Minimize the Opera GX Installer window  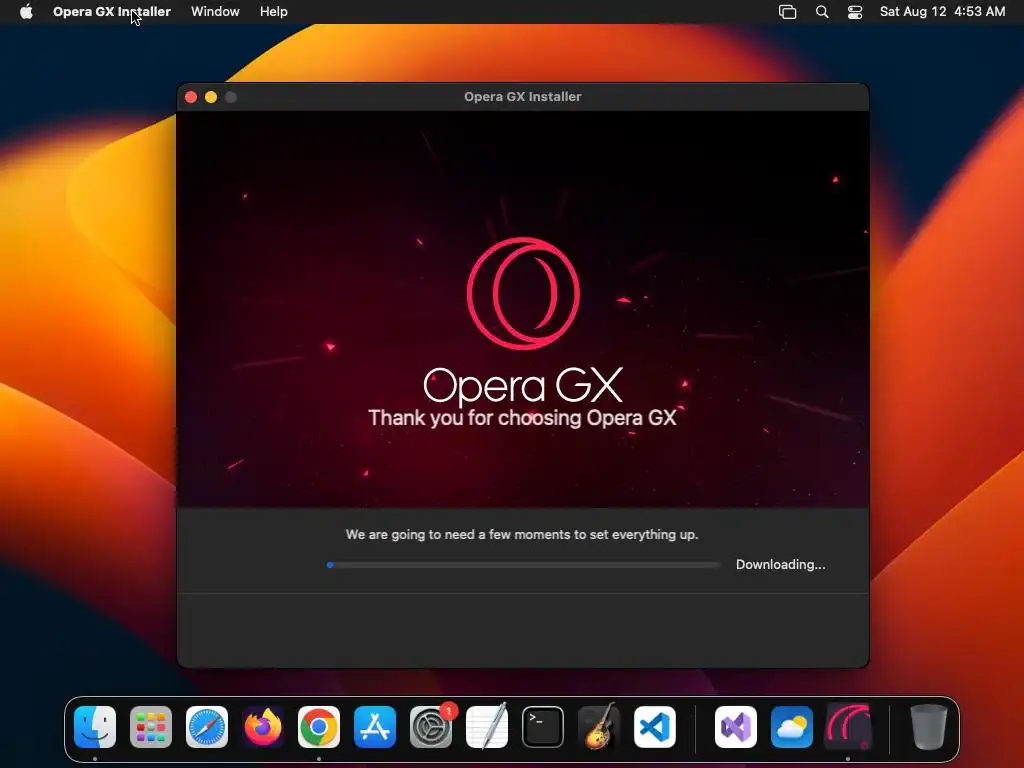(211, 97)
